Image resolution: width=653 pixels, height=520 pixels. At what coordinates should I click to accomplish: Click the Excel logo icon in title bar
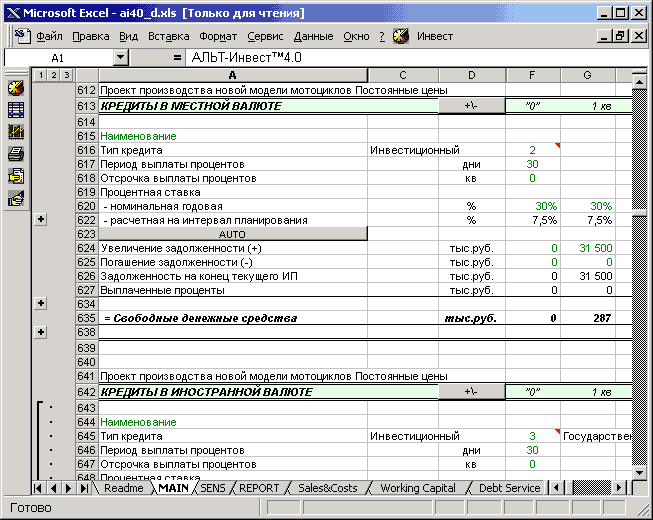pyautogui.click(x=13, y=13)
